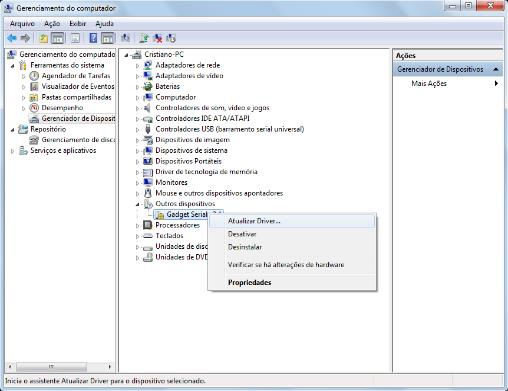Image resolution: width=508 pixels, height=391 pixels.
Task: Click the Baterias device category icon
Action: pyautogui.click(x=148, y=87)
